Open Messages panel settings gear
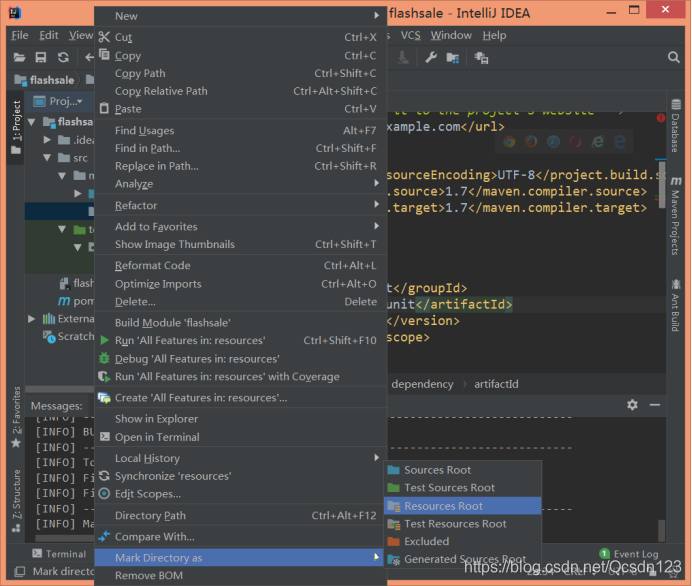This screenshot has height=586, width=692. click(632, 405)
